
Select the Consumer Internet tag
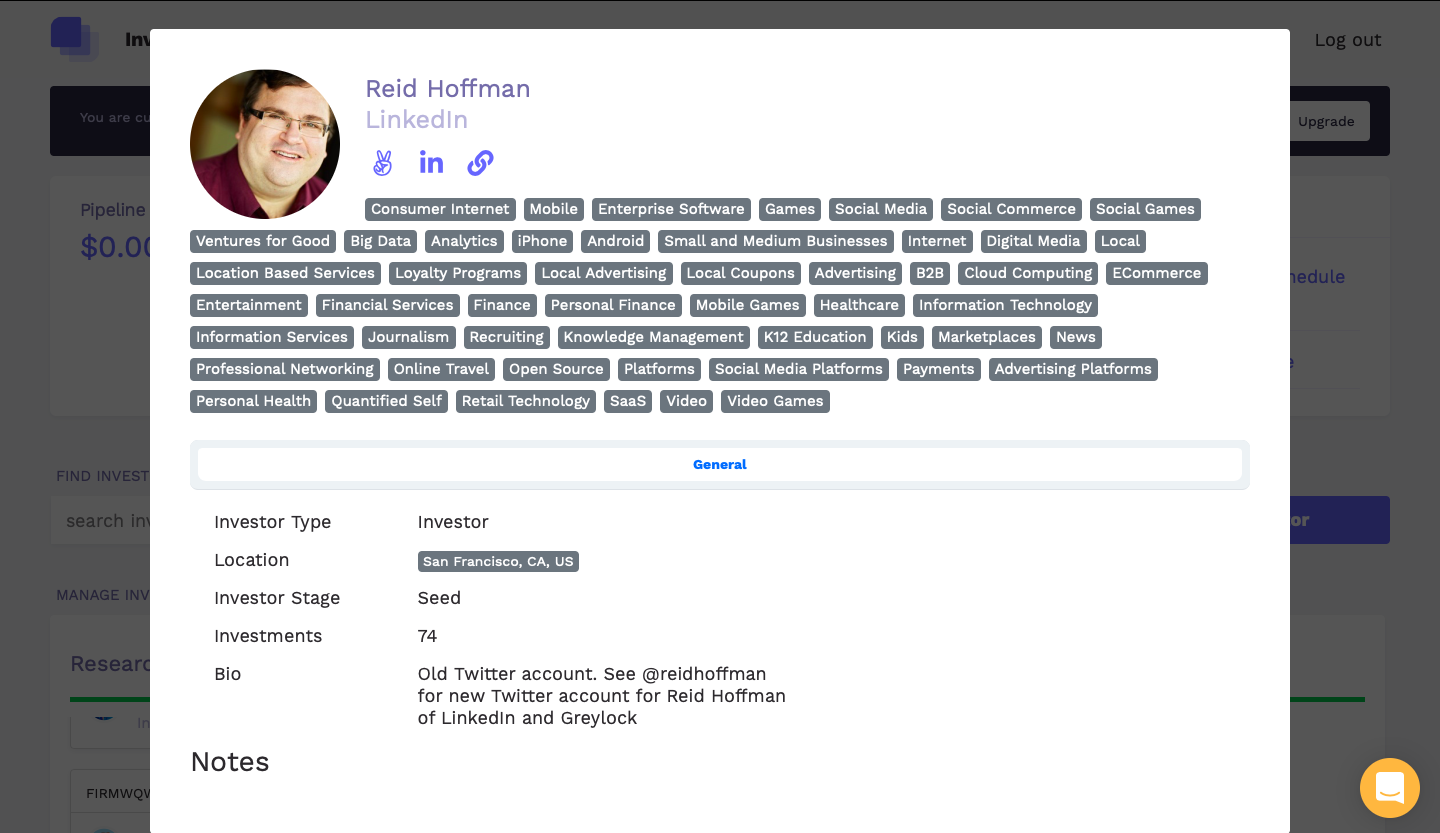[440, 209]
